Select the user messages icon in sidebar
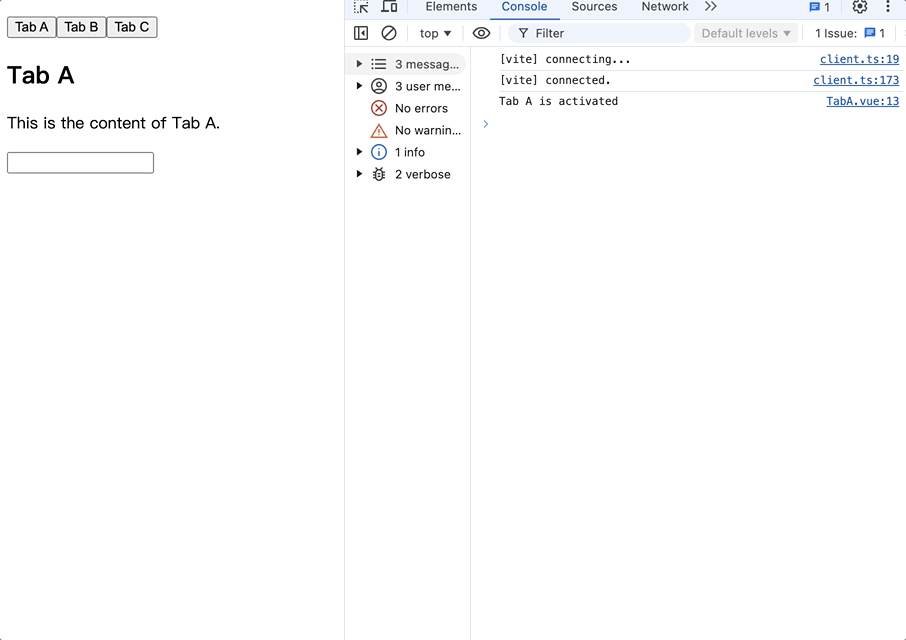Screen dimensions: 906x640 [x=378, y=86]
